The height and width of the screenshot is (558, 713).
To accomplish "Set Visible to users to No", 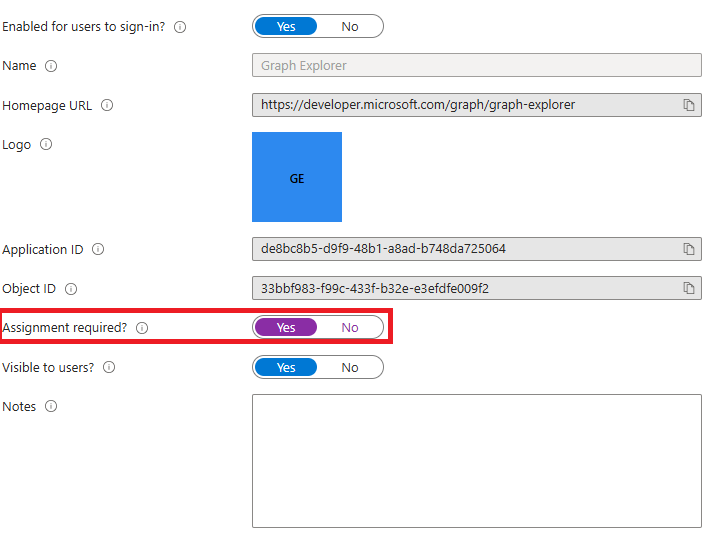I will (x=350, y=367).
